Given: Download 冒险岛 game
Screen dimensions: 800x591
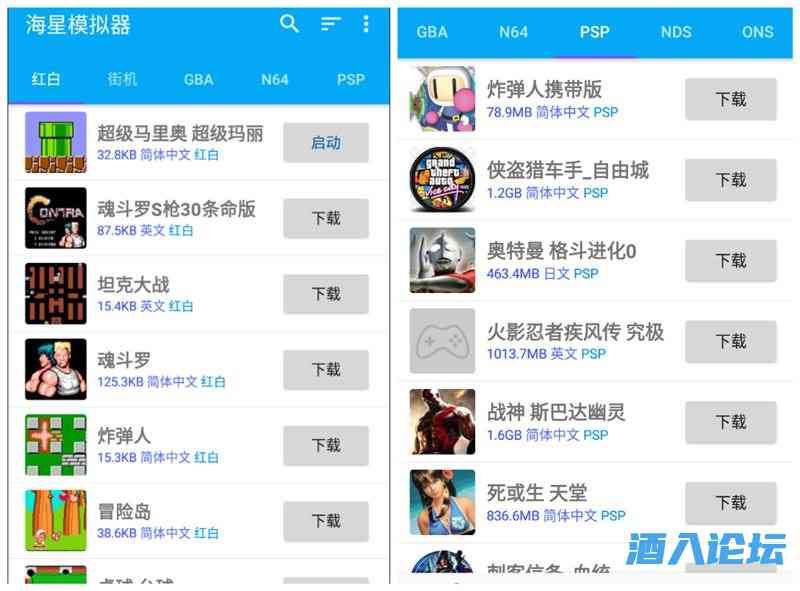Looking at the screenshot, I should click(x=326, y=521).
